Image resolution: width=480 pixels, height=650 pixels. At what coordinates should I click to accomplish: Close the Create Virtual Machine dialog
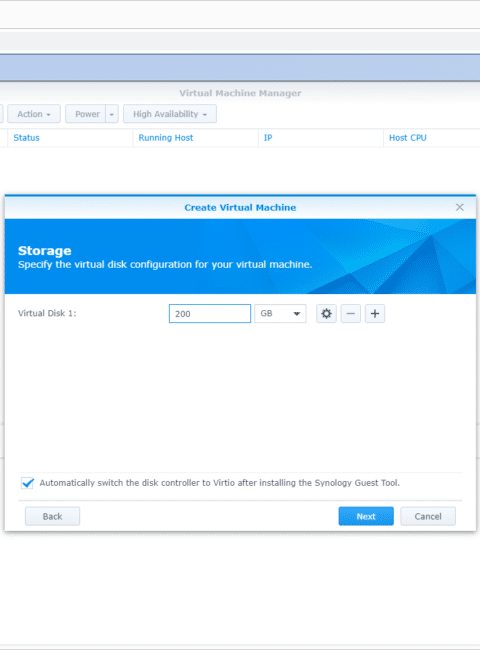coord(459,207)
